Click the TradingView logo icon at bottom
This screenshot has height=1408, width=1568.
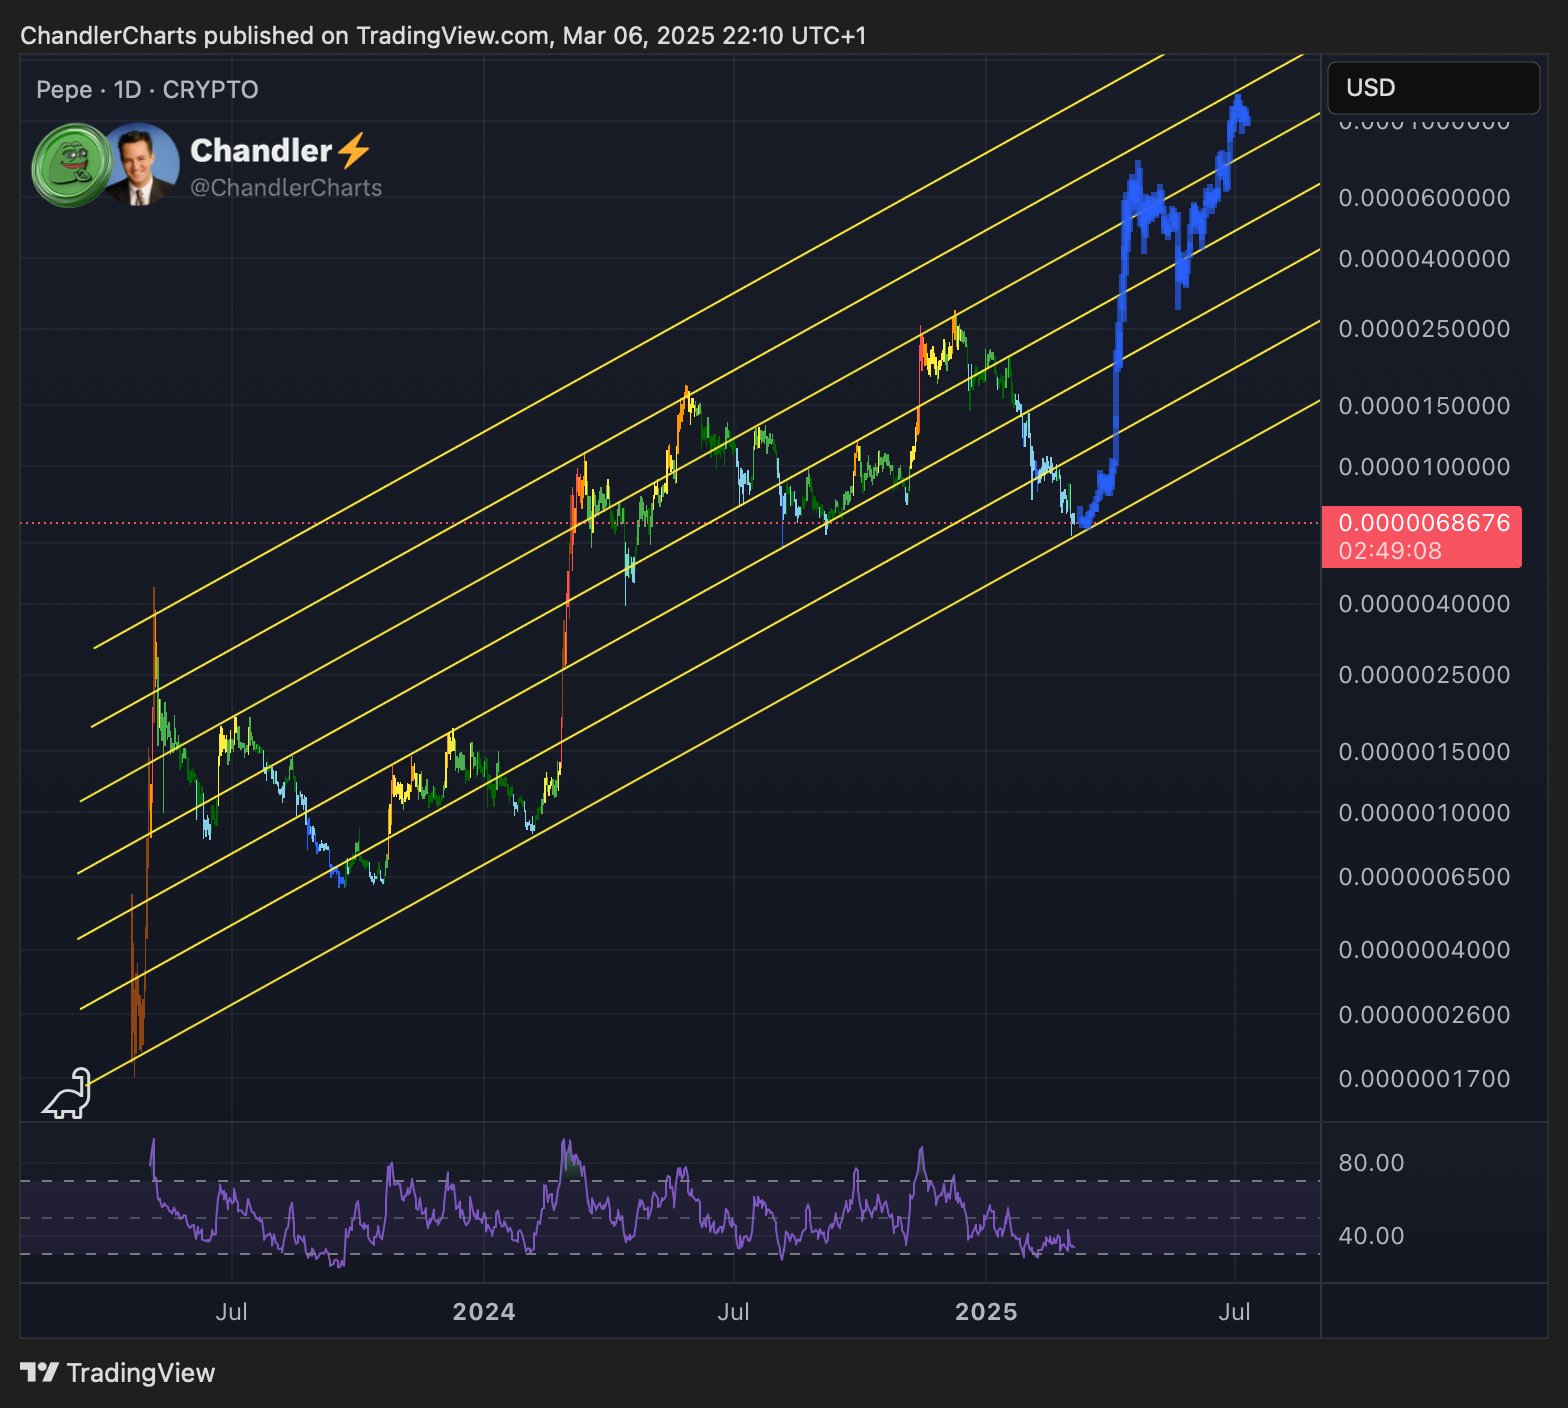40,1372
